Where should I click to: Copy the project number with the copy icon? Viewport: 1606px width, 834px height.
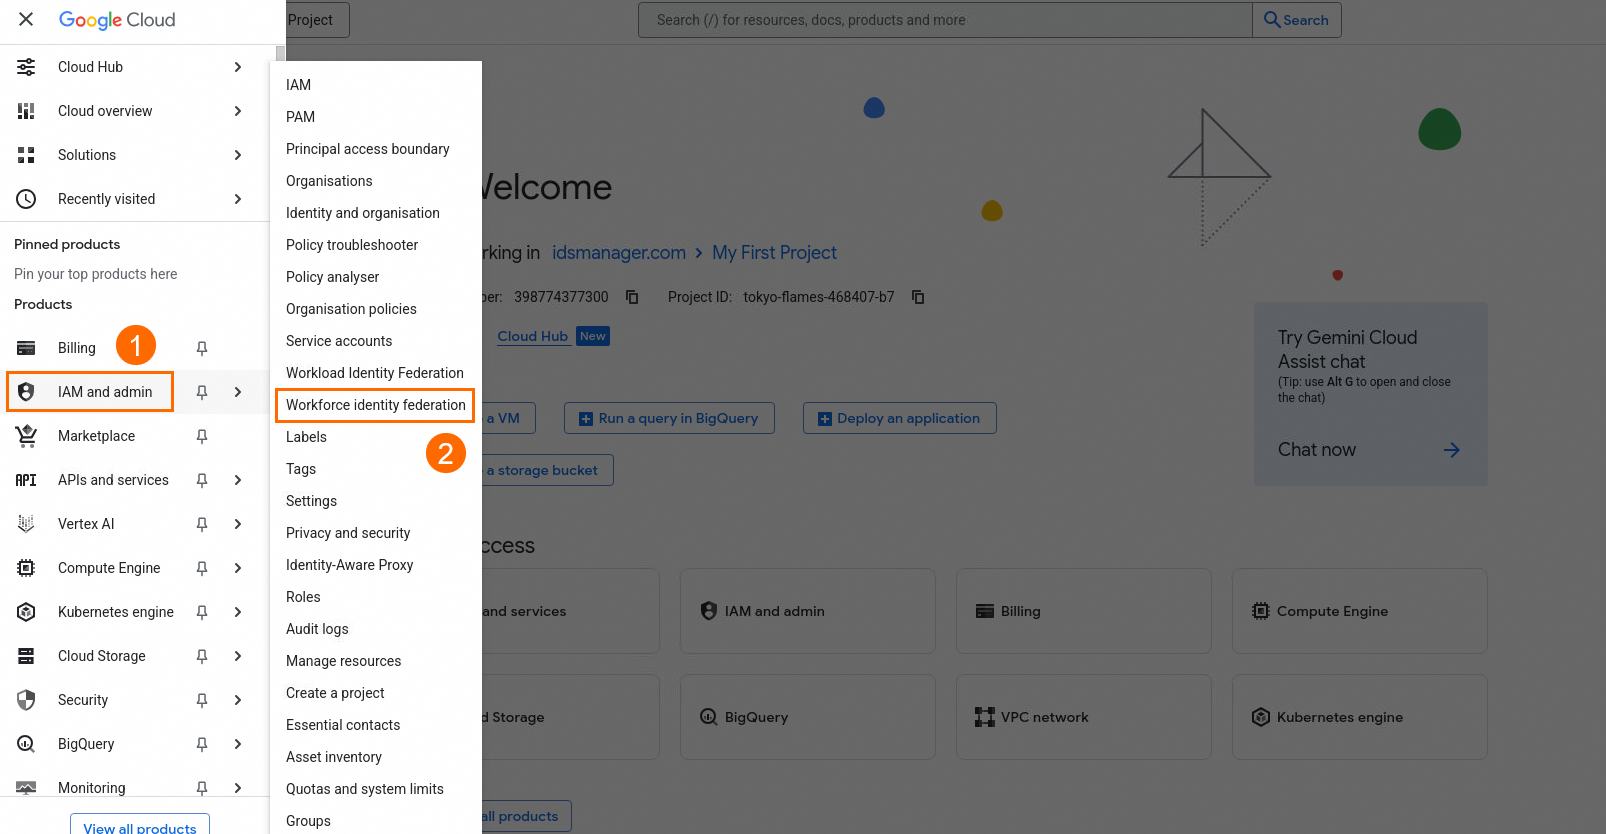pyautogui.click(x=632, y=297)
